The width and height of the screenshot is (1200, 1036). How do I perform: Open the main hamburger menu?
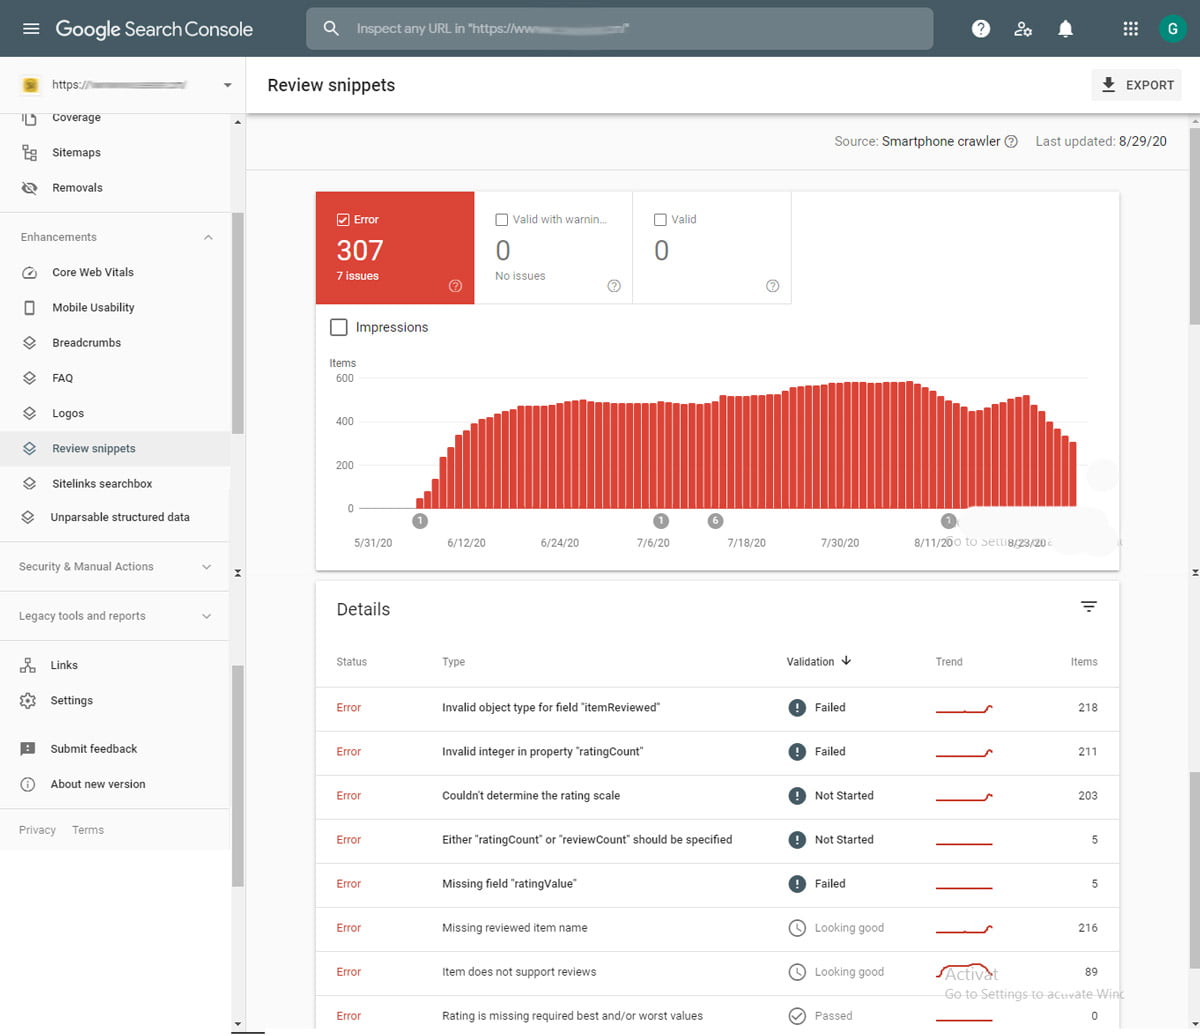[x=31, y=29]
